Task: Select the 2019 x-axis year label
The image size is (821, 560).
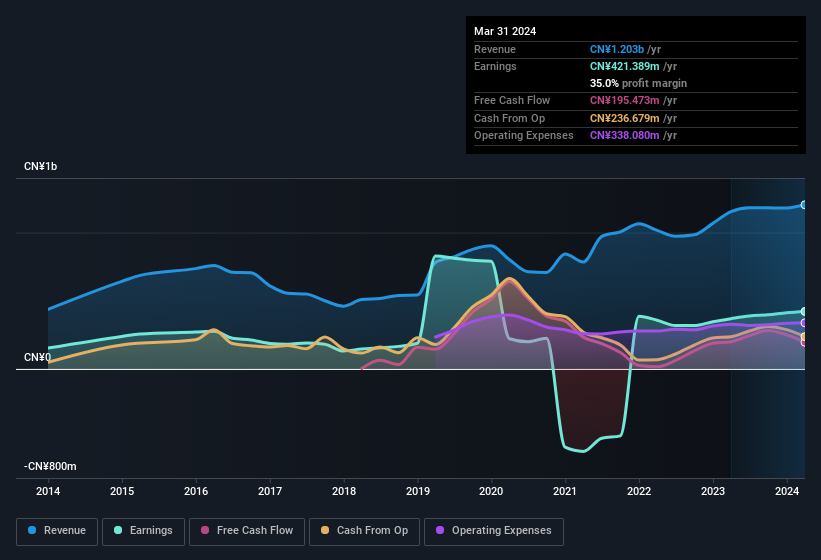Action: (x=417, y=491)
